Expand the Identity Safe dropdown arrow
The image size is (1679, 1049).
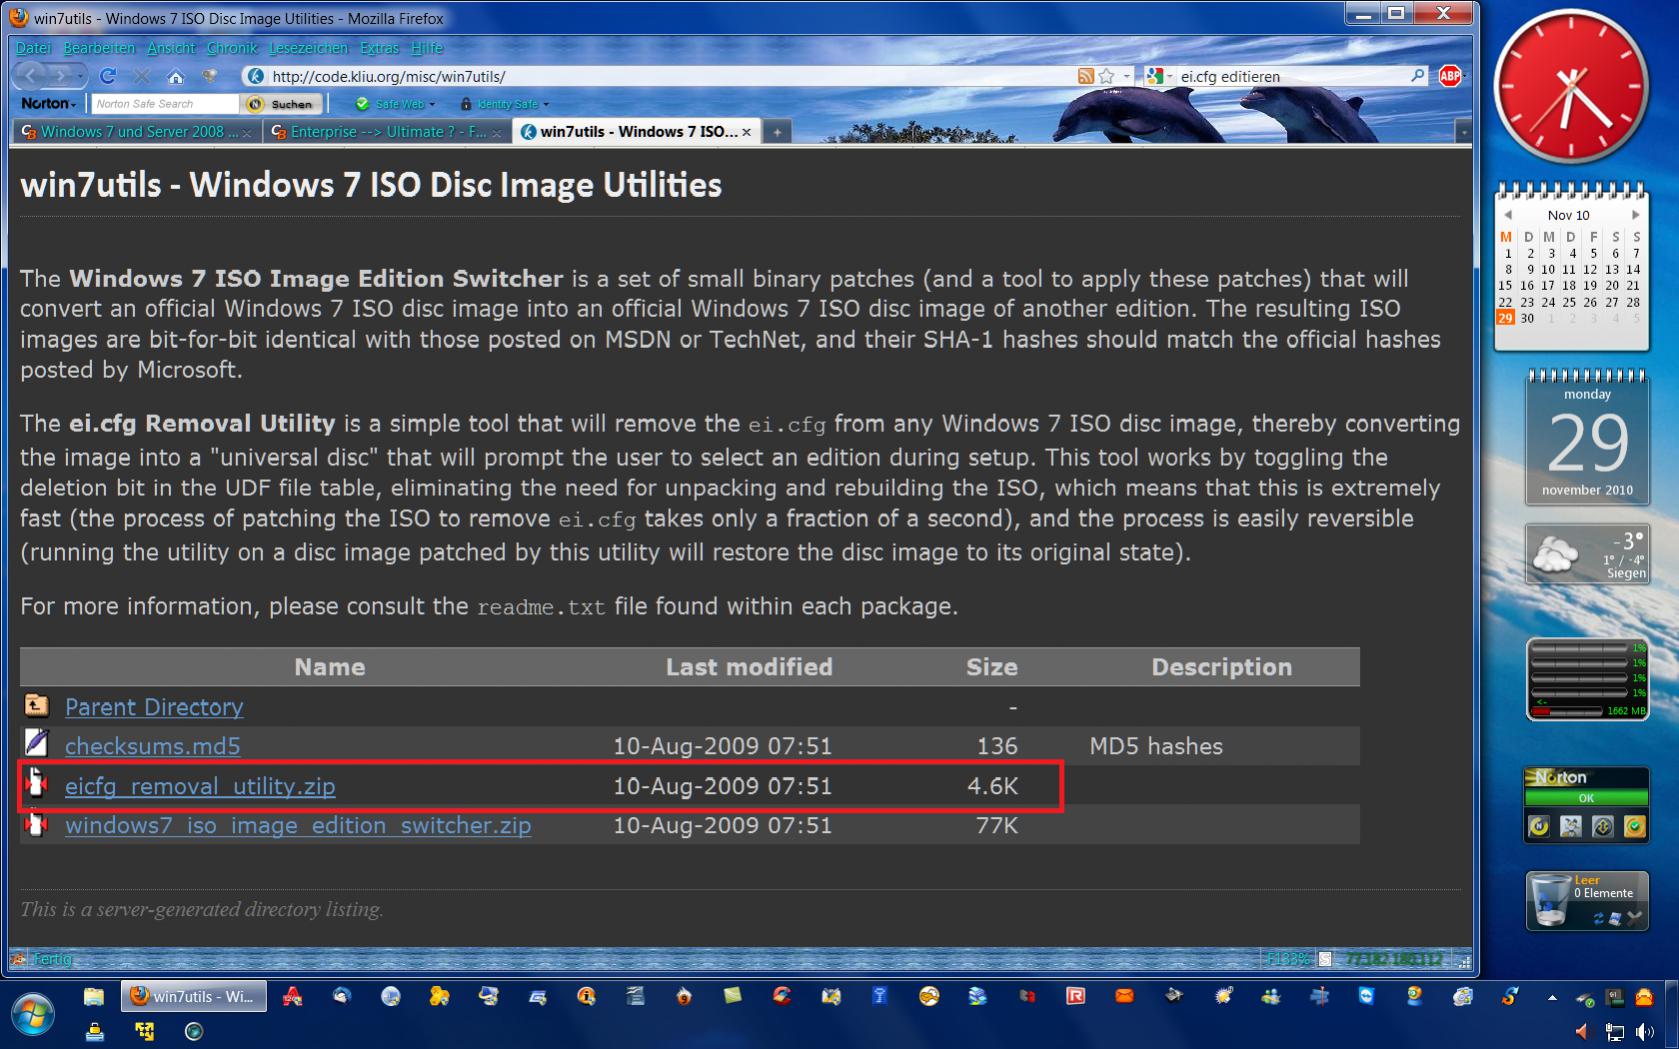pyautogui.click(x=545, y=104)
